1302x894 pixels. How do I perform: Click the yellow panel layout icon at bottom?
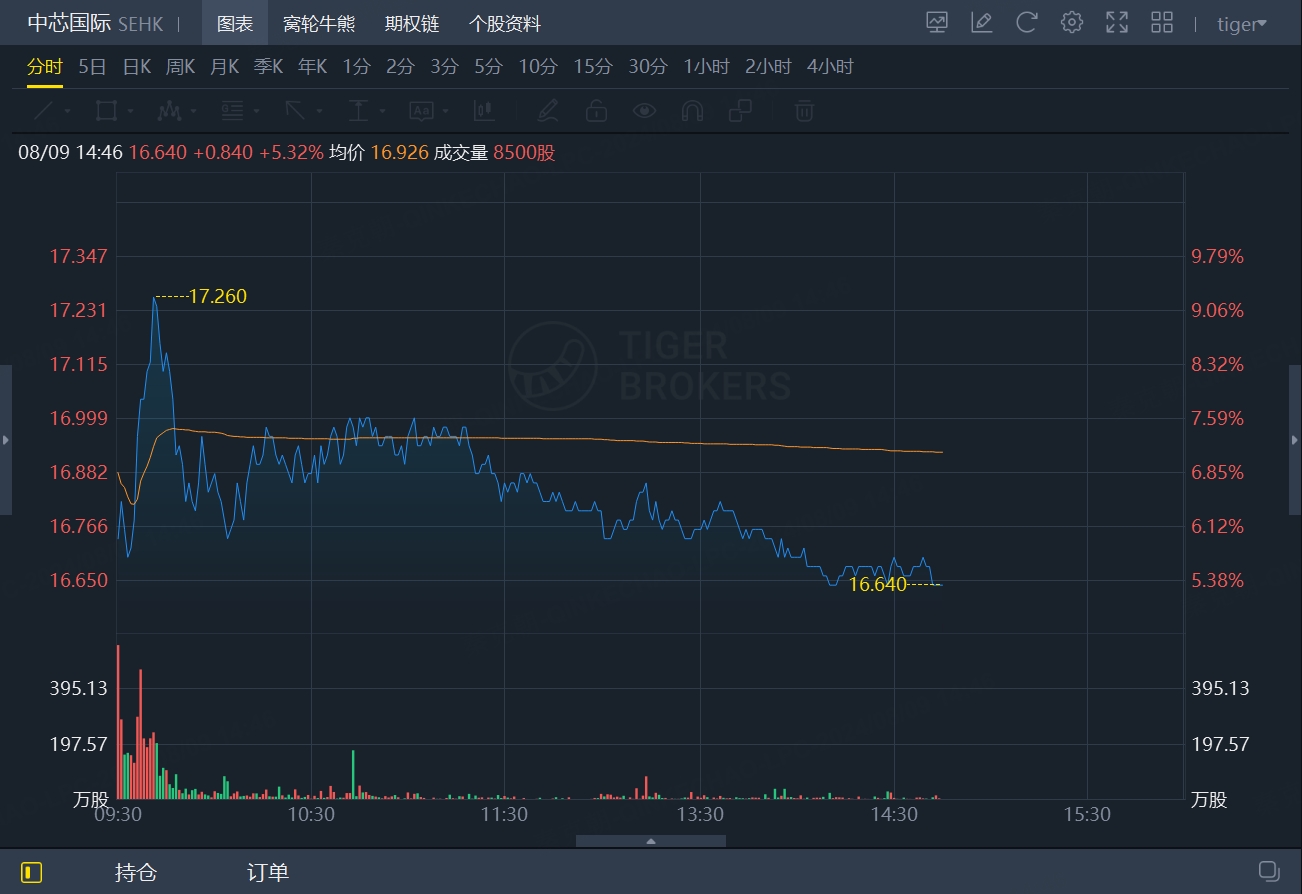32,872
